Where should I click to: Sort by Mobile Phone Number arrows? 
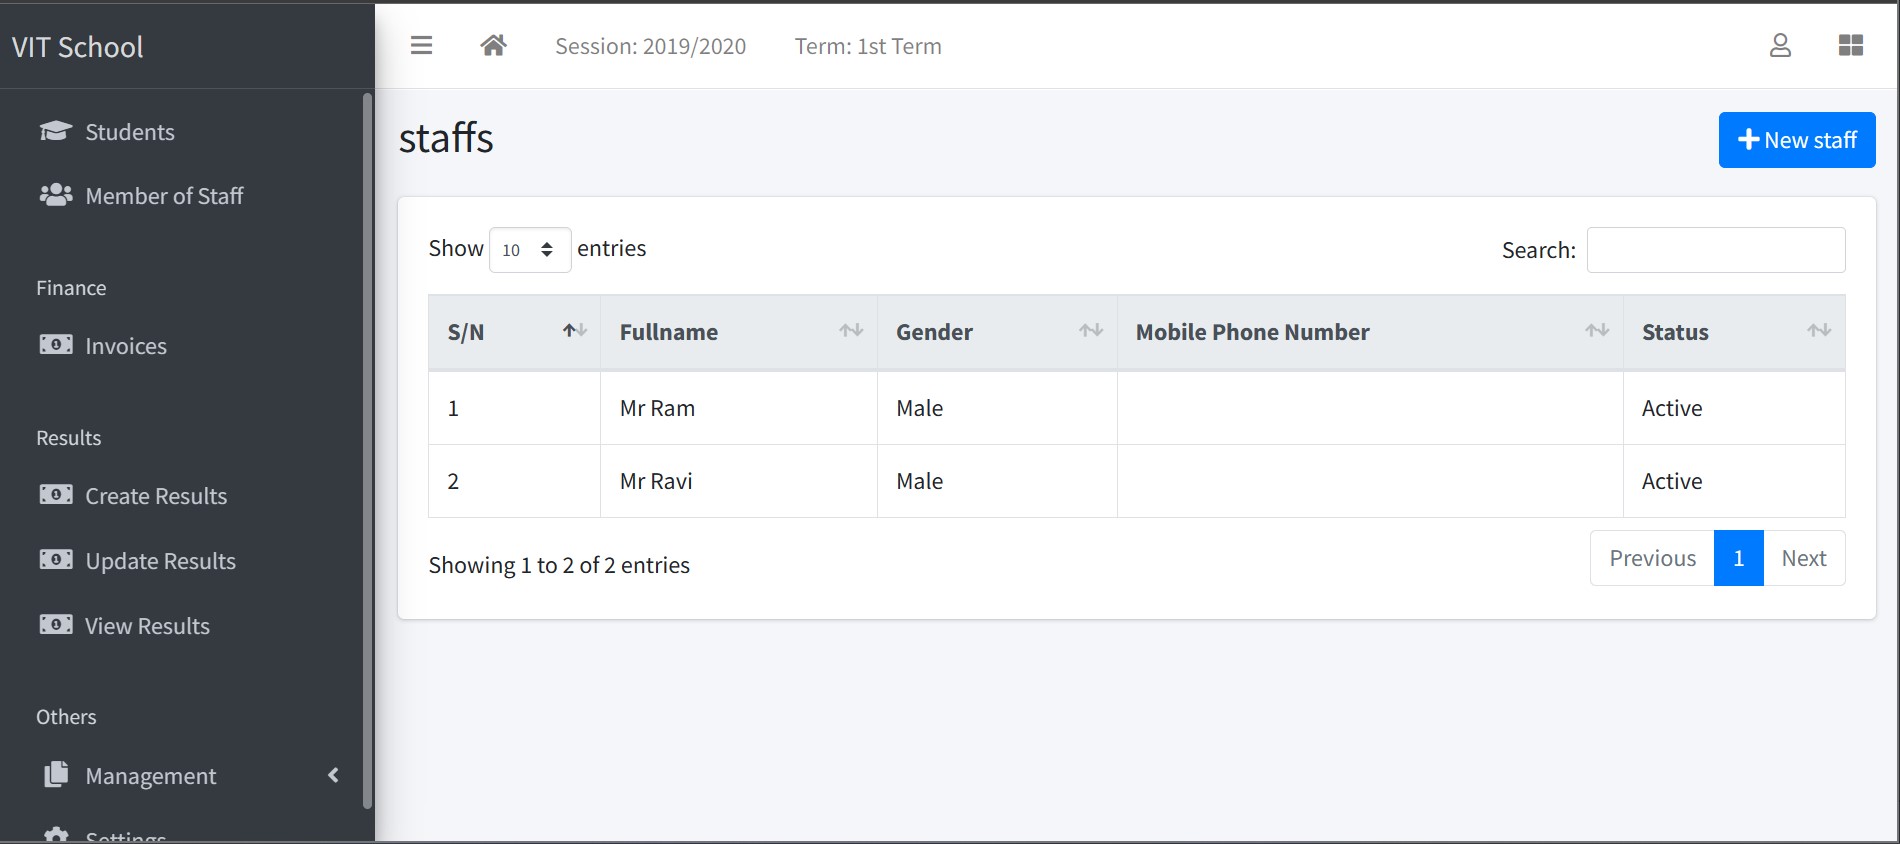pos(1597,331)
